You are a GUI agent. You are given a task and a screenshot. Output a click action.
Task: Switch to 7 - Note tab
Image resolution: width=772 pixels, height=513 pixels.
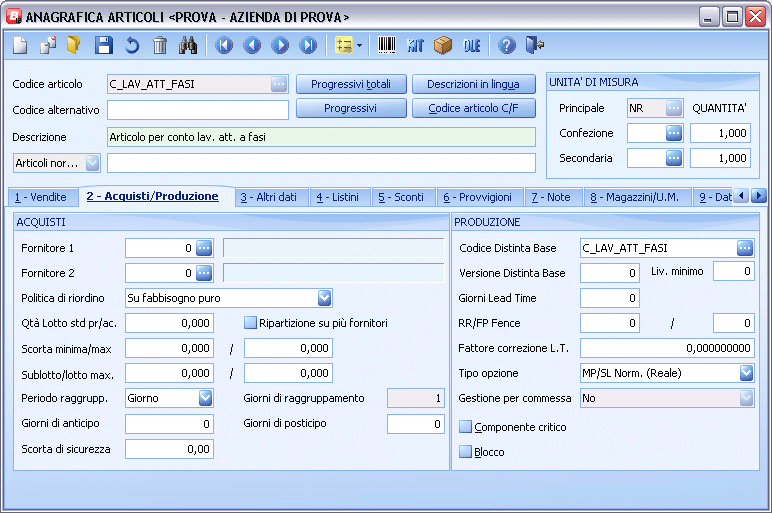click(x=551, y=197)
